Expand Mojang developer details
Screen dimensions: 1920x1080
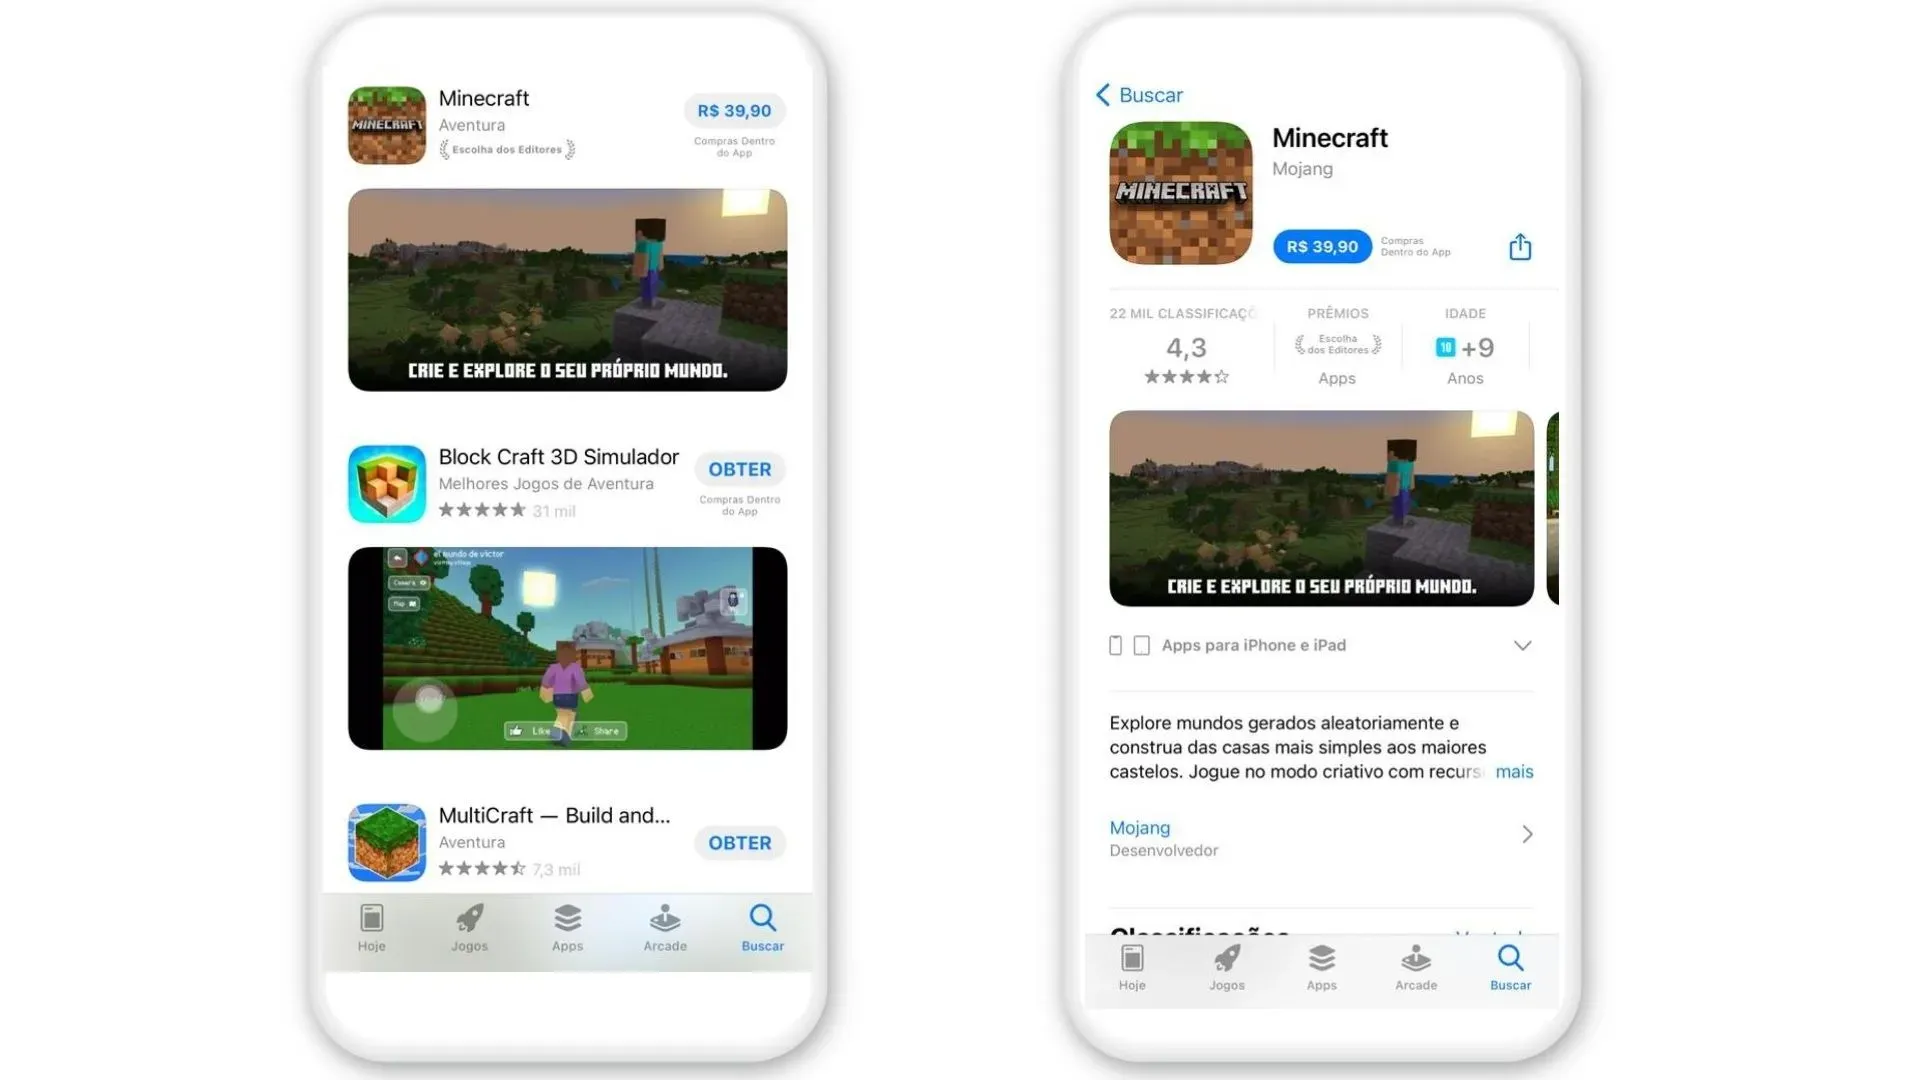pyautogui.click(x=1319, y=835)
